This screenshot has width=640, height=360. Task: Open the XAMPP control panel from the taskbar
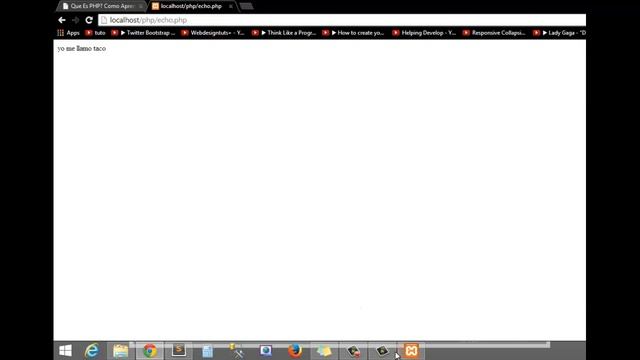coord(411,351)
